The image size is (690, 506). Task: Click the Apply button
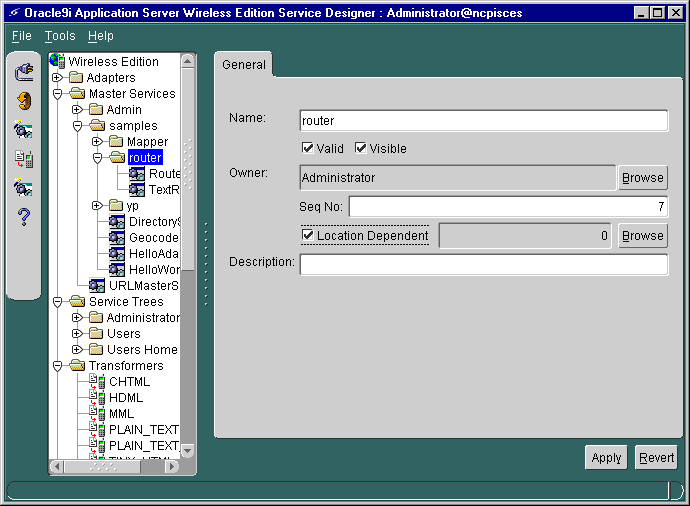(x=606, y=458)
